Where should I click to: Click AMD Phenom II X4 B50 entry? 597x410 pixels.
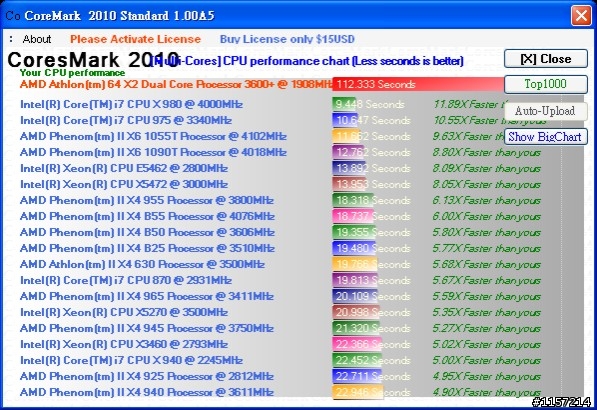click(147, 232)
